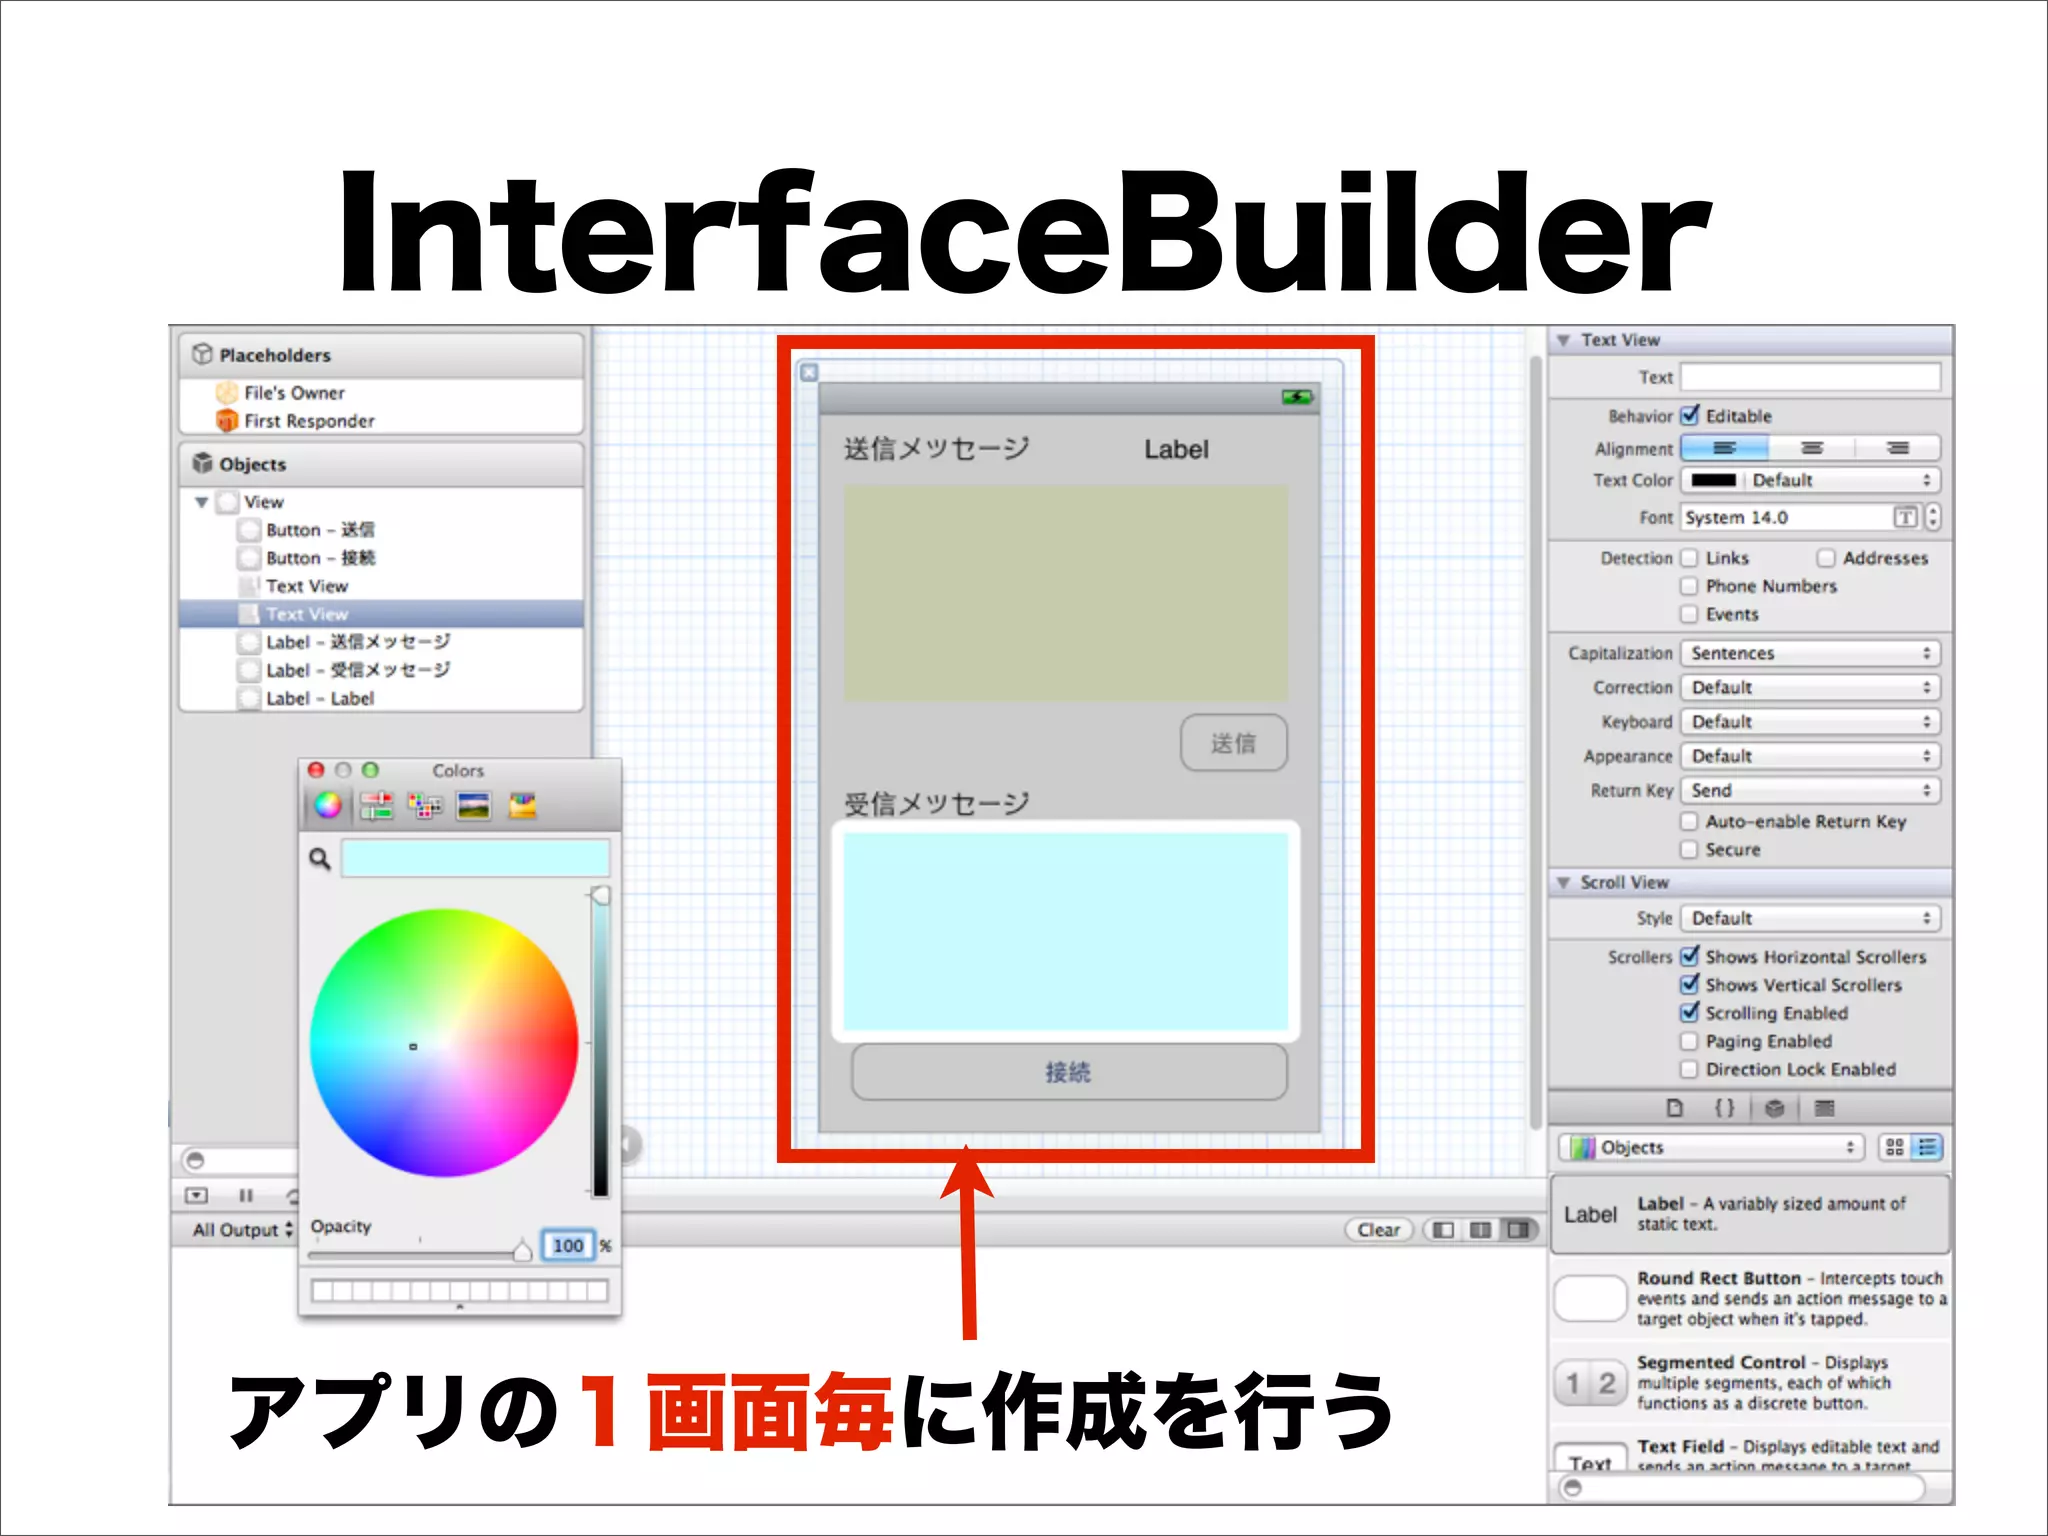Open the Capitalization dropdown
Image resolution: width=2048 pixels, height=1536 pixels.
coord(1810,653)
